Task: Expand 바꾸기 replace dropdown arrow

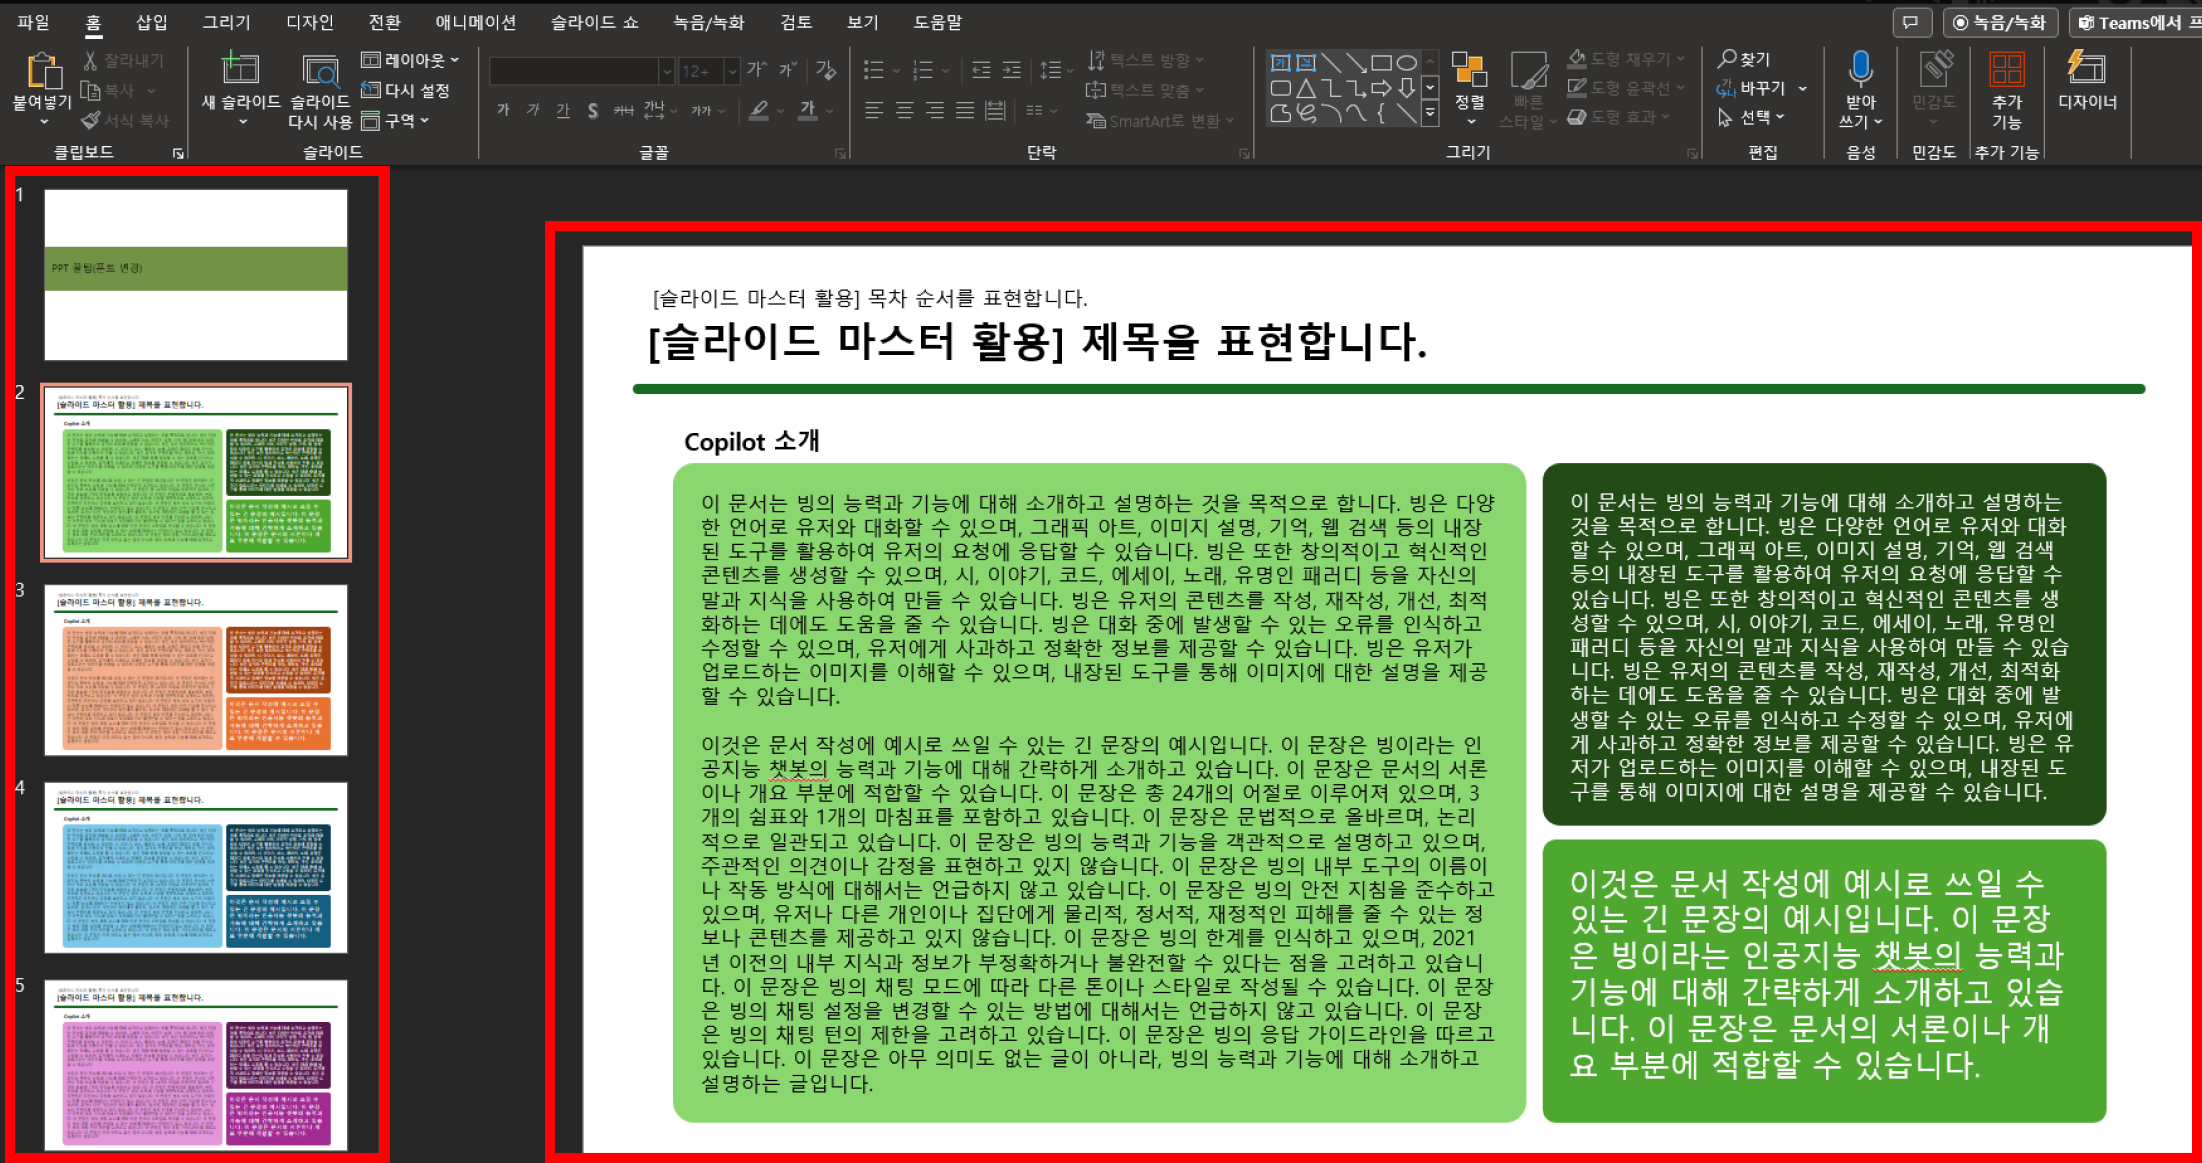Action: click(1802, 88)
